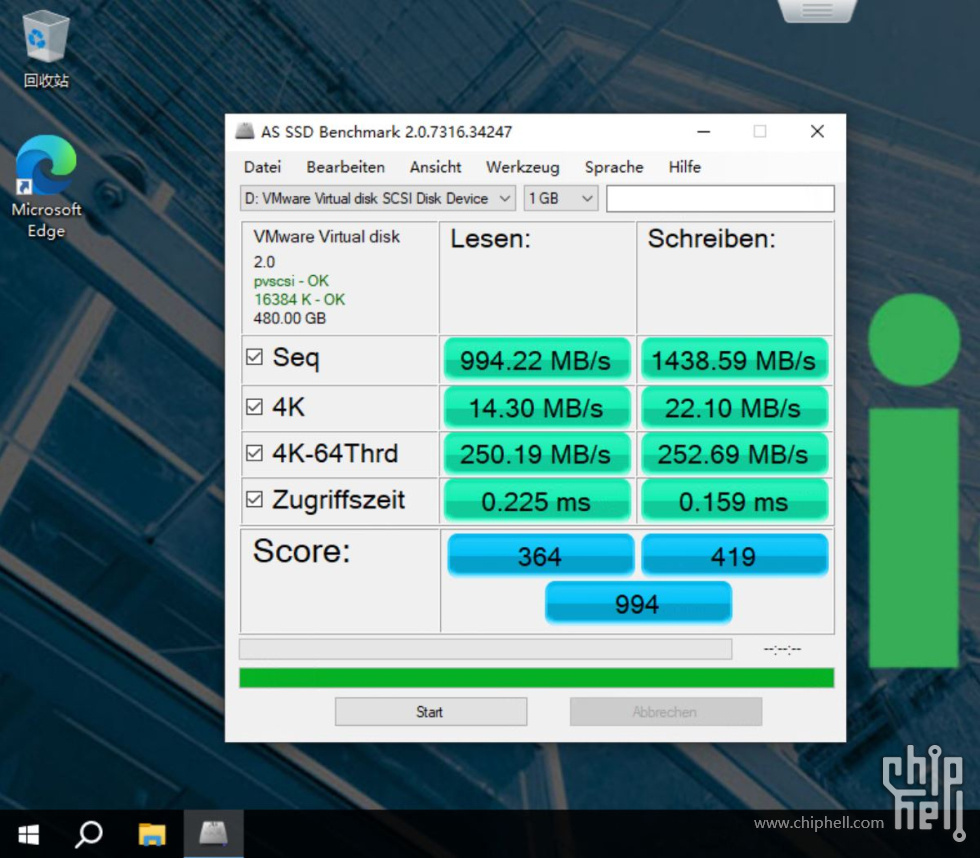Click the Windows Start button
The image size is (980, 858).
tap(29, 834)
